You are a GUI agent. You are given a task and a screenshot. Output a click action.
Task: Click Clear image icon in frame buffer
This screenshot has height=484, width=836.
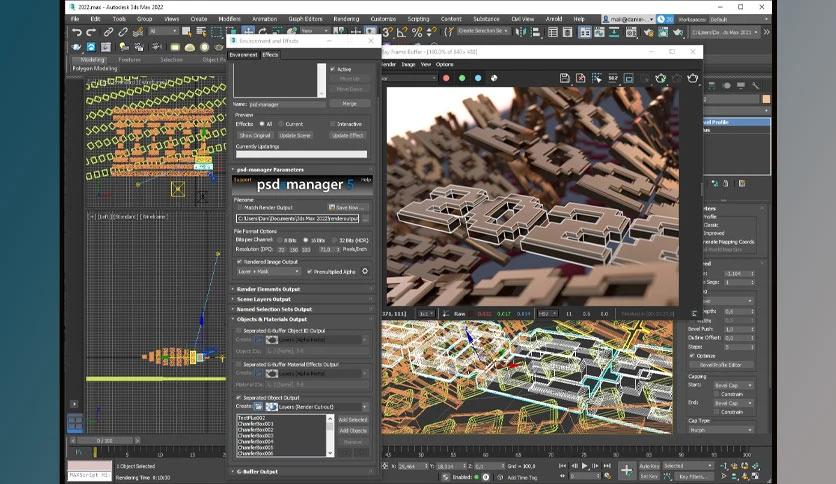click(581, 78)
